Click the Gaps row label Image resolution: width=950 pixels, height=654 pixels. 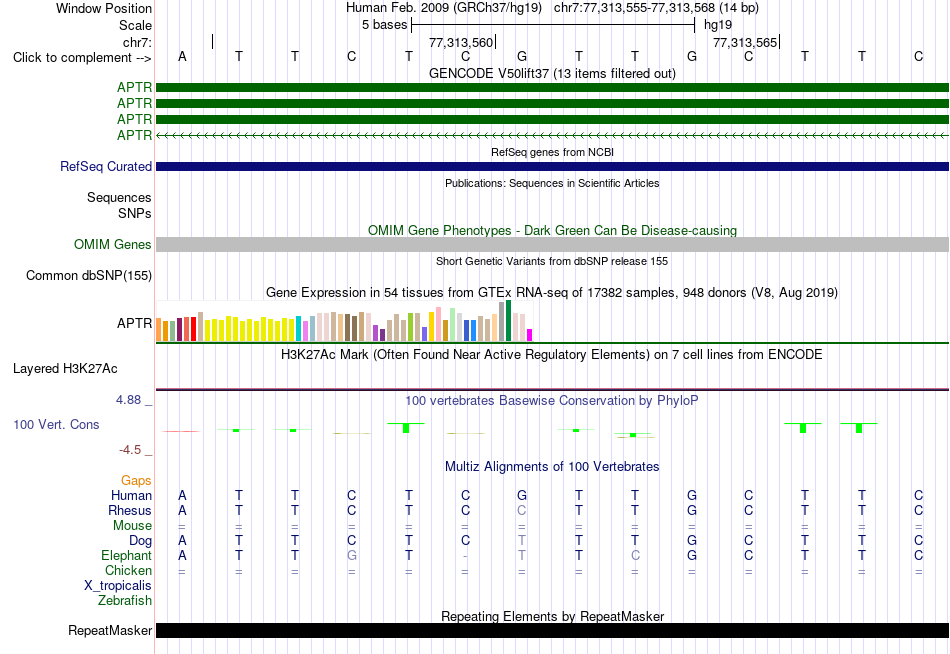tap(136, 481)
